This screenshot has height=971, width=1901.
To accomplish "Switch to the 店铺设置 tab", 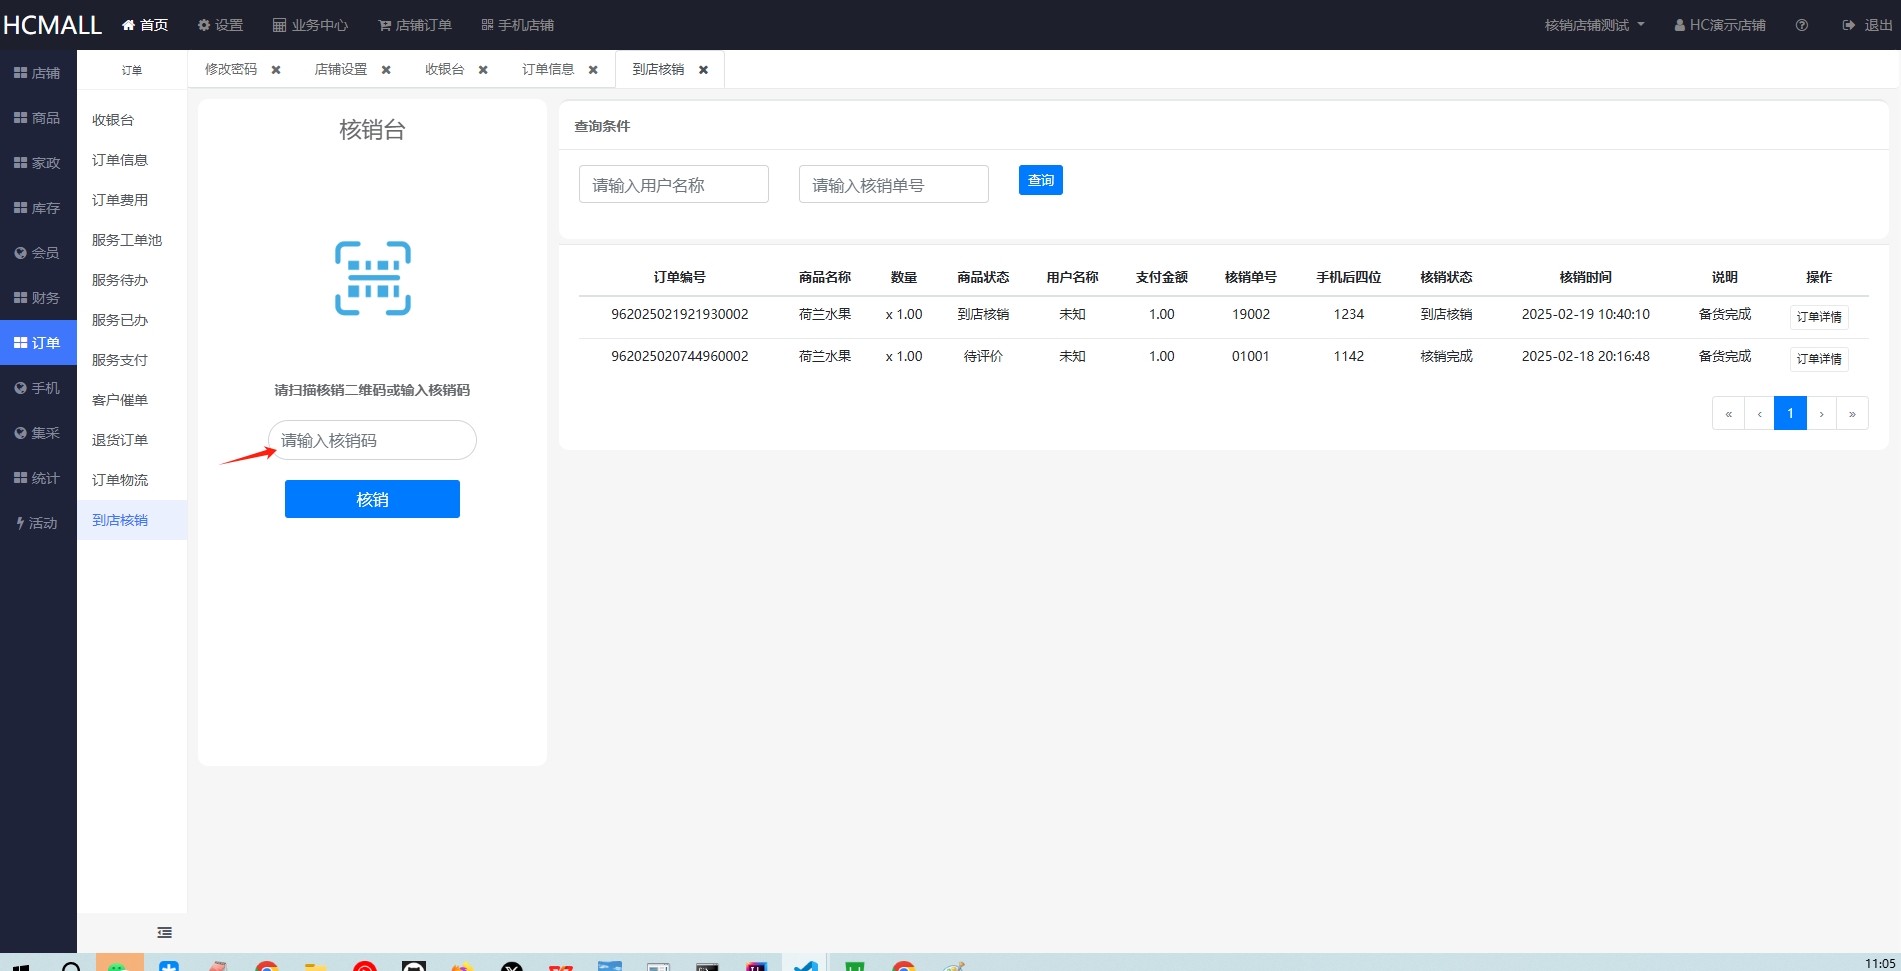I will click(x=341, y=69).
